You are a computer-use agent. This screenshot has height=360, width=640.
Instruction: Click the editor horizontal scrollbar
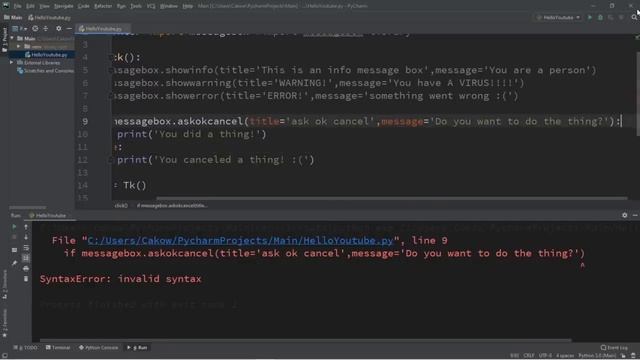(392, 199)
